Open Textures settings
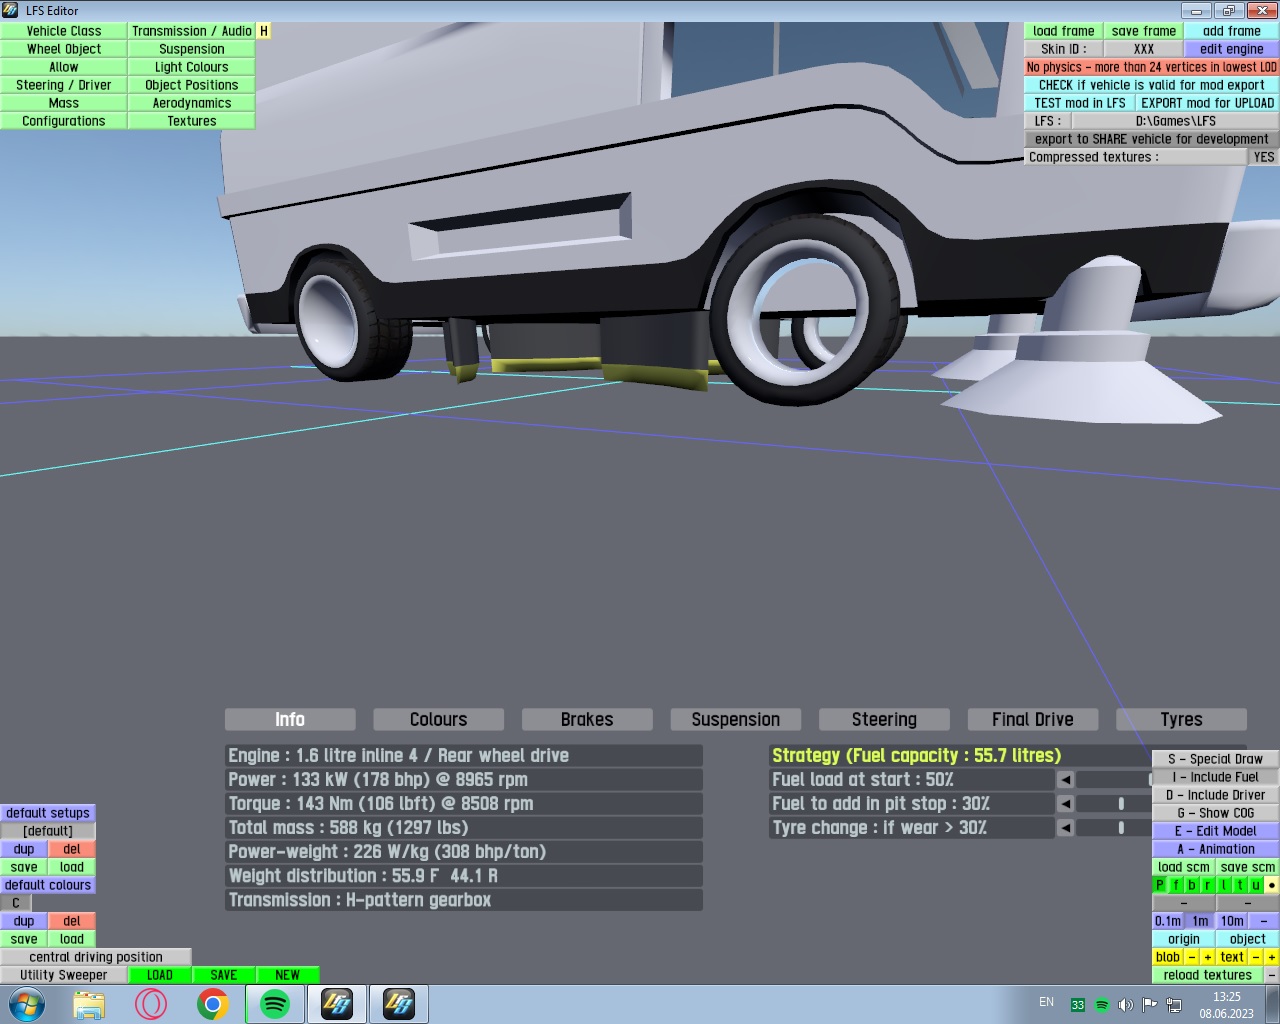The width and height of the screenshot is (1280, 1024). pos(192,121)
